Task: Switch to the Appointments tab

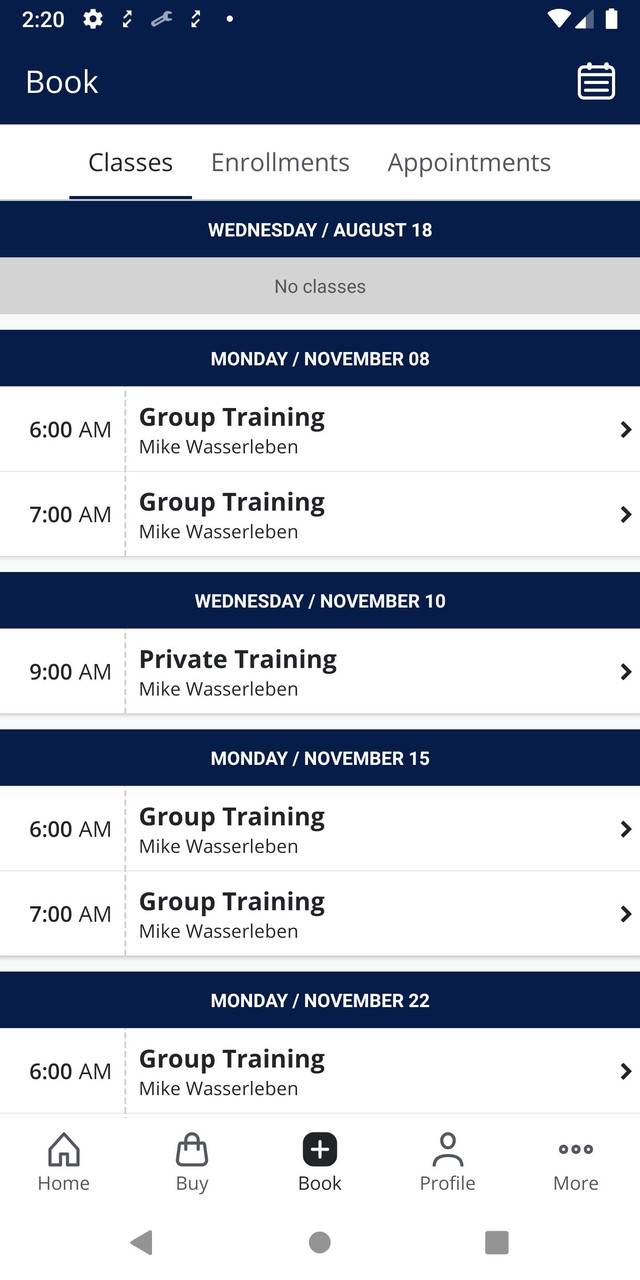Action: tap(469, 163)
